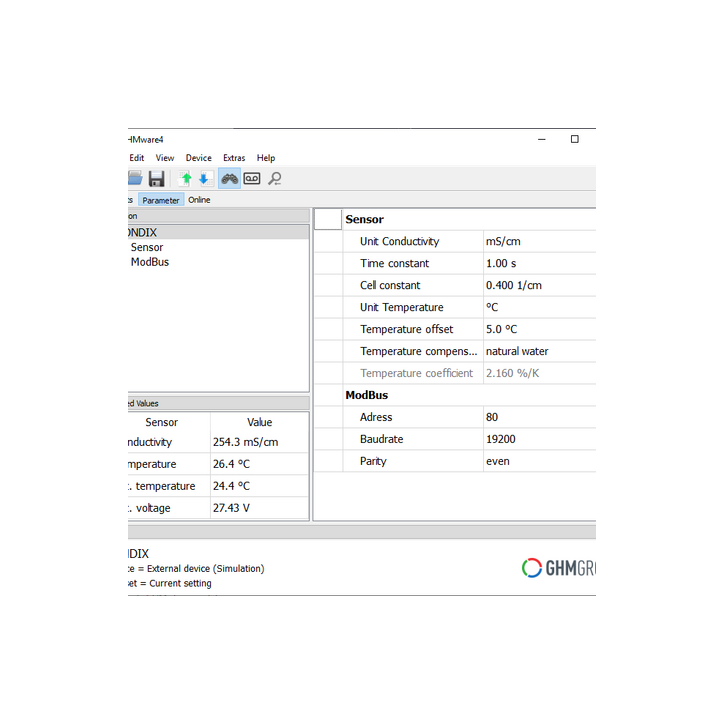Click the 26.4 °C measured value

pyautogui.click(x=231, y=464)
